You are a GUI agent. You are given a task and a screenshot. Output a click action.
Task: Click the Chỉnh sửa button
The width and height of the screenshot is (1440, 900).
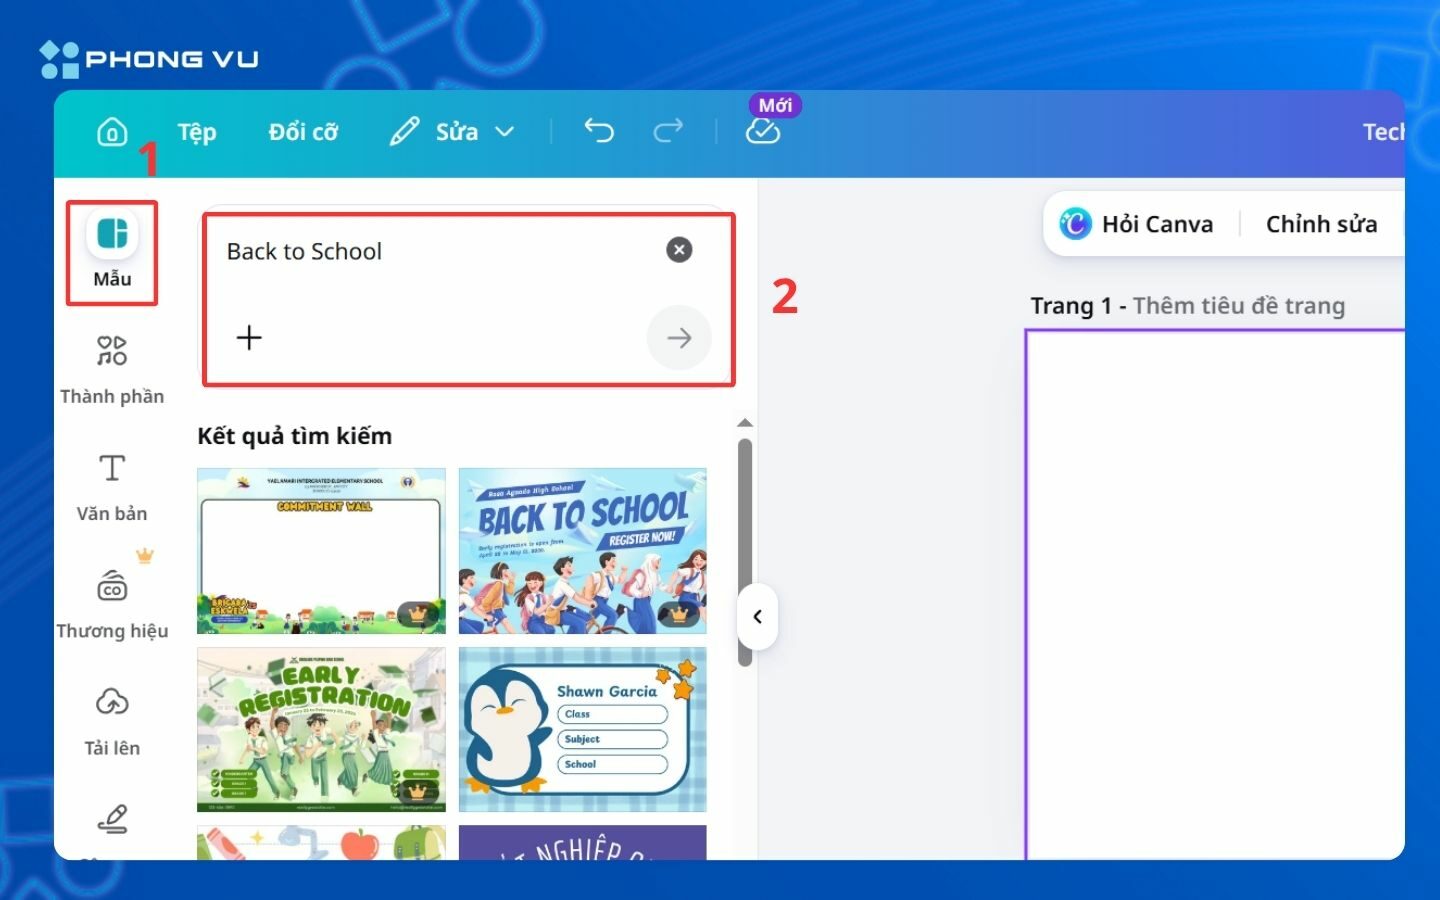pos(1321,224)
